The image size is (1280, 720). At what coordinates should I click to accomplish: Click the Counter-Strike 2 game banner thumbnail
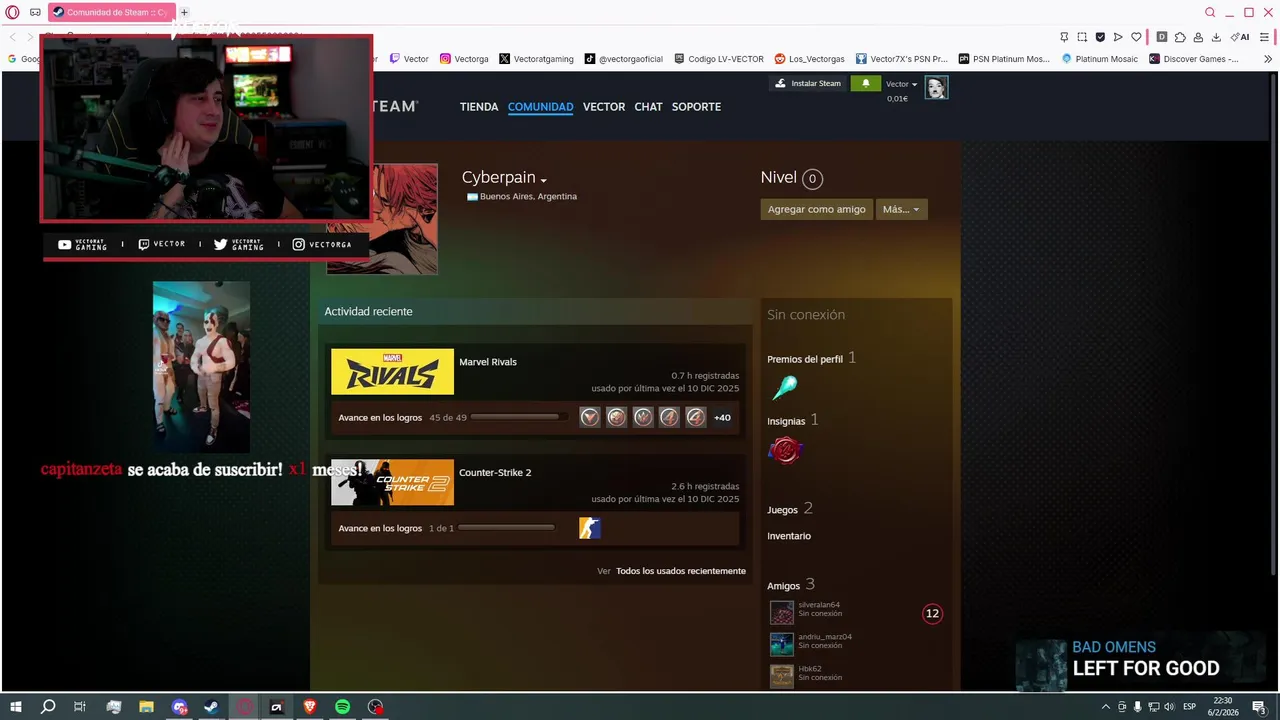pyautogui.click(x=392, y=482)
